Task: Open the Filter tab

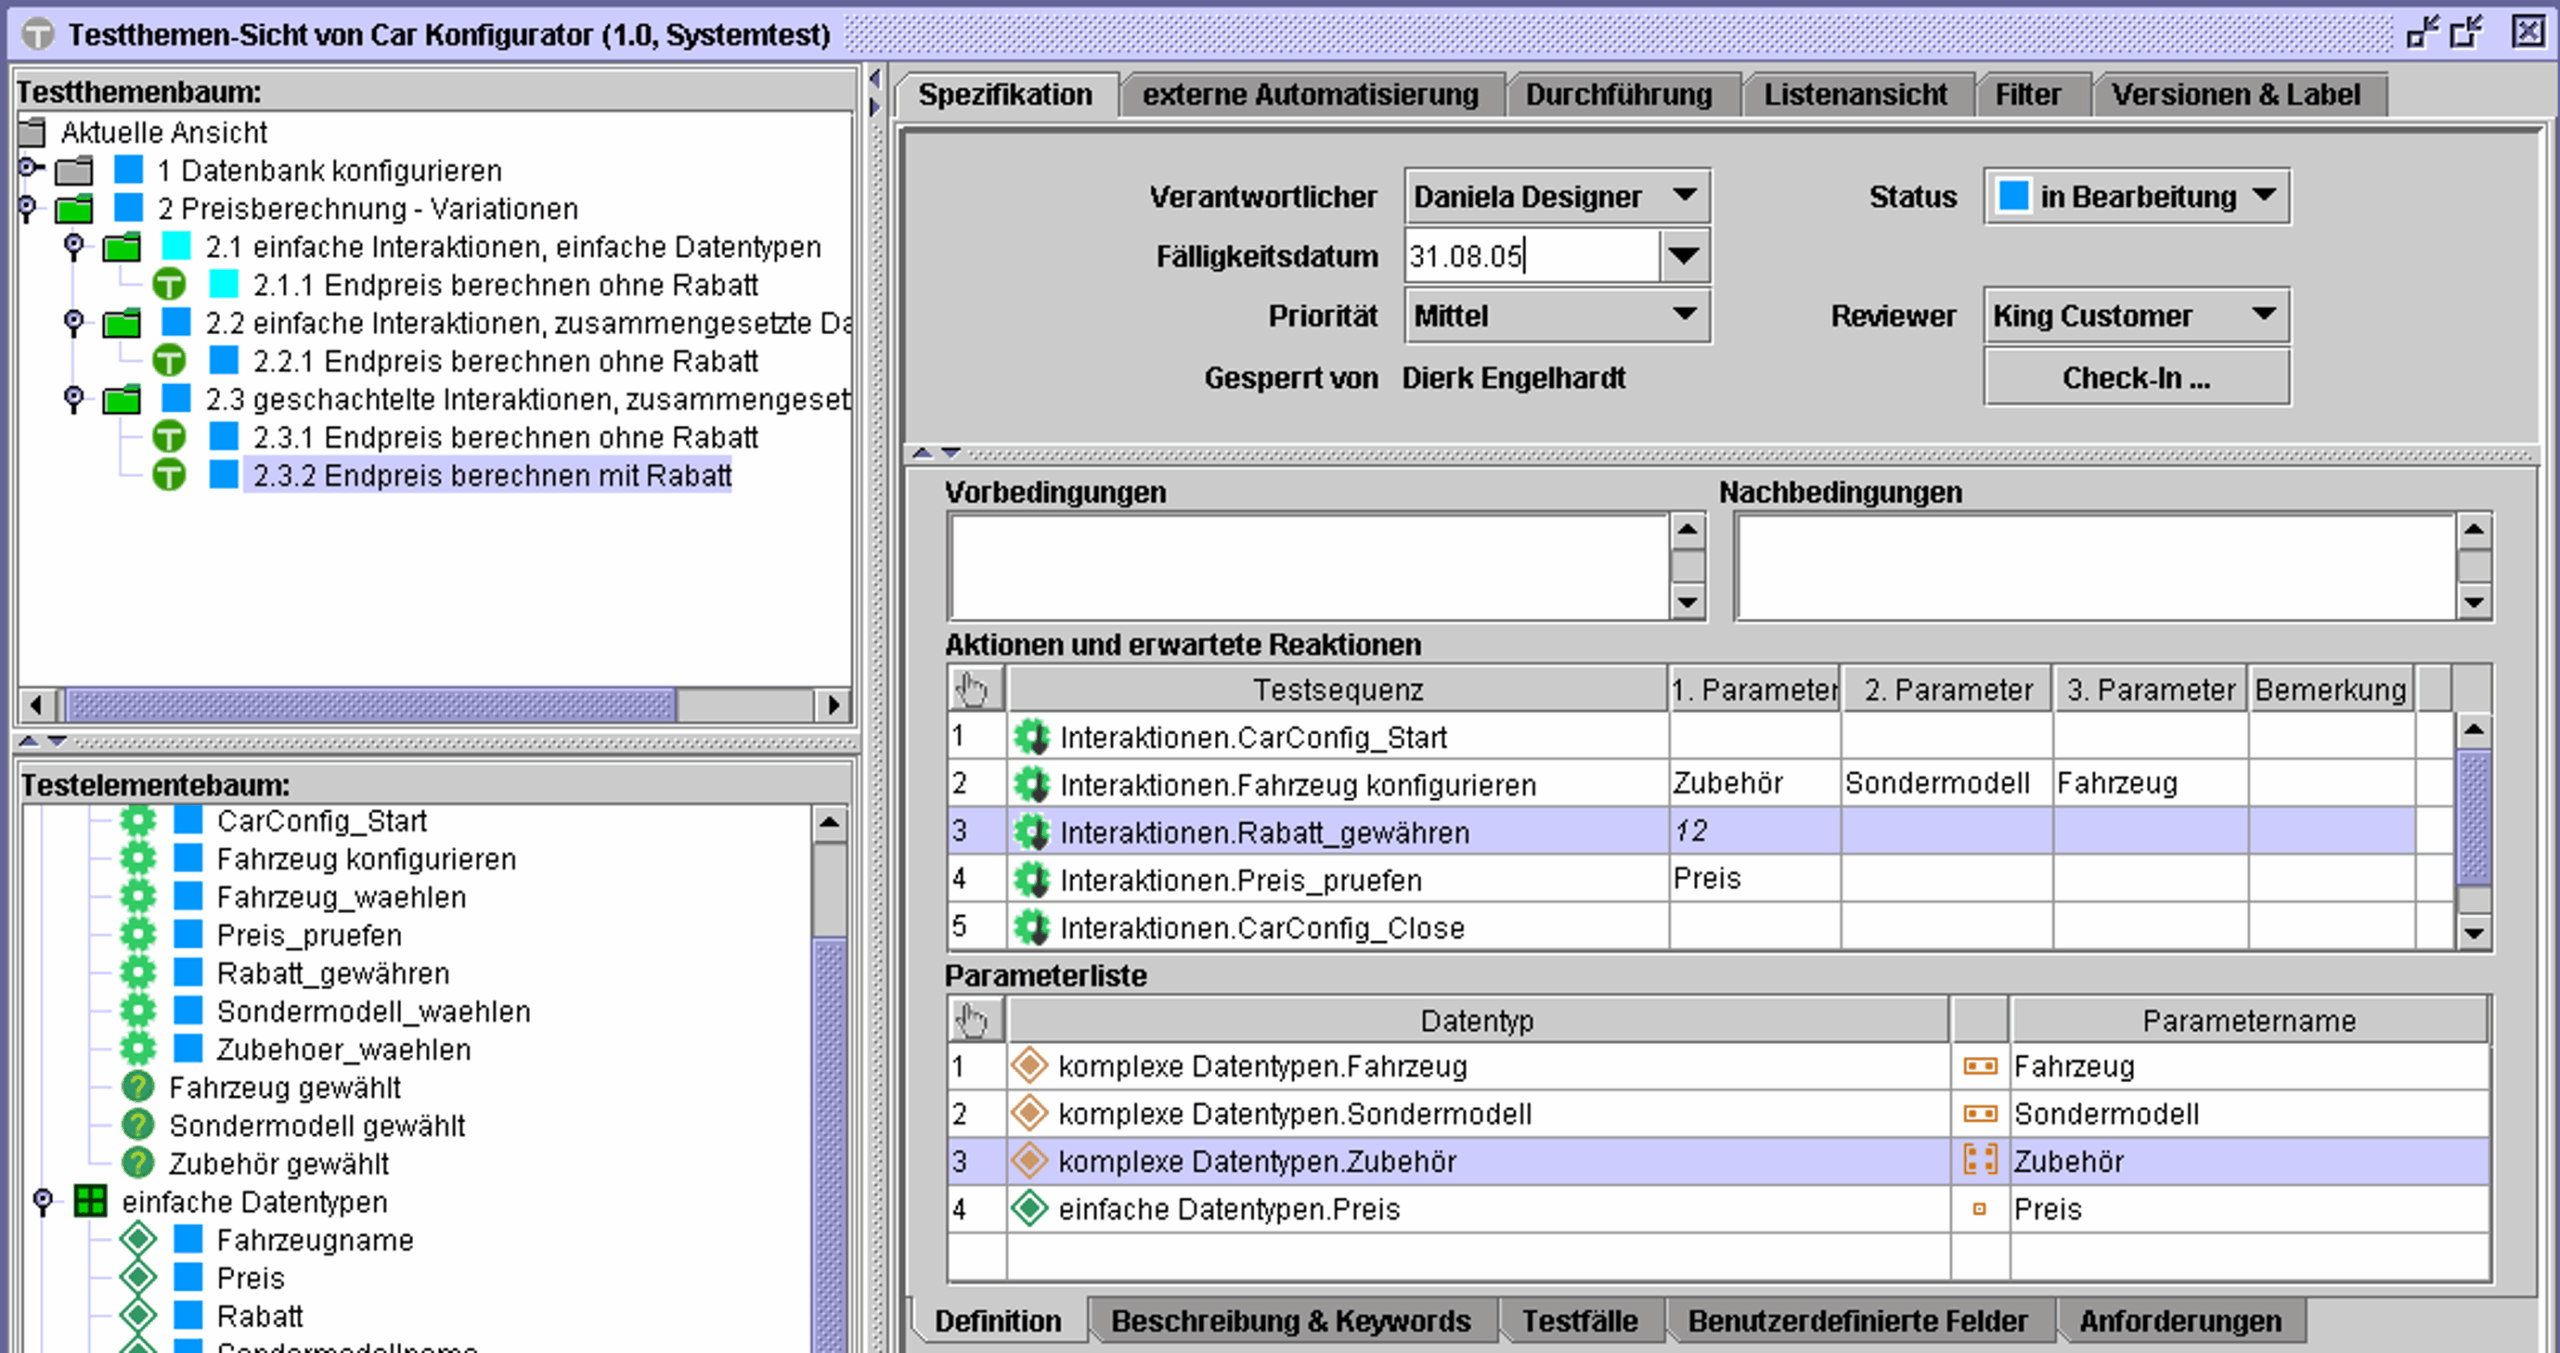Action: [2028, 95]
